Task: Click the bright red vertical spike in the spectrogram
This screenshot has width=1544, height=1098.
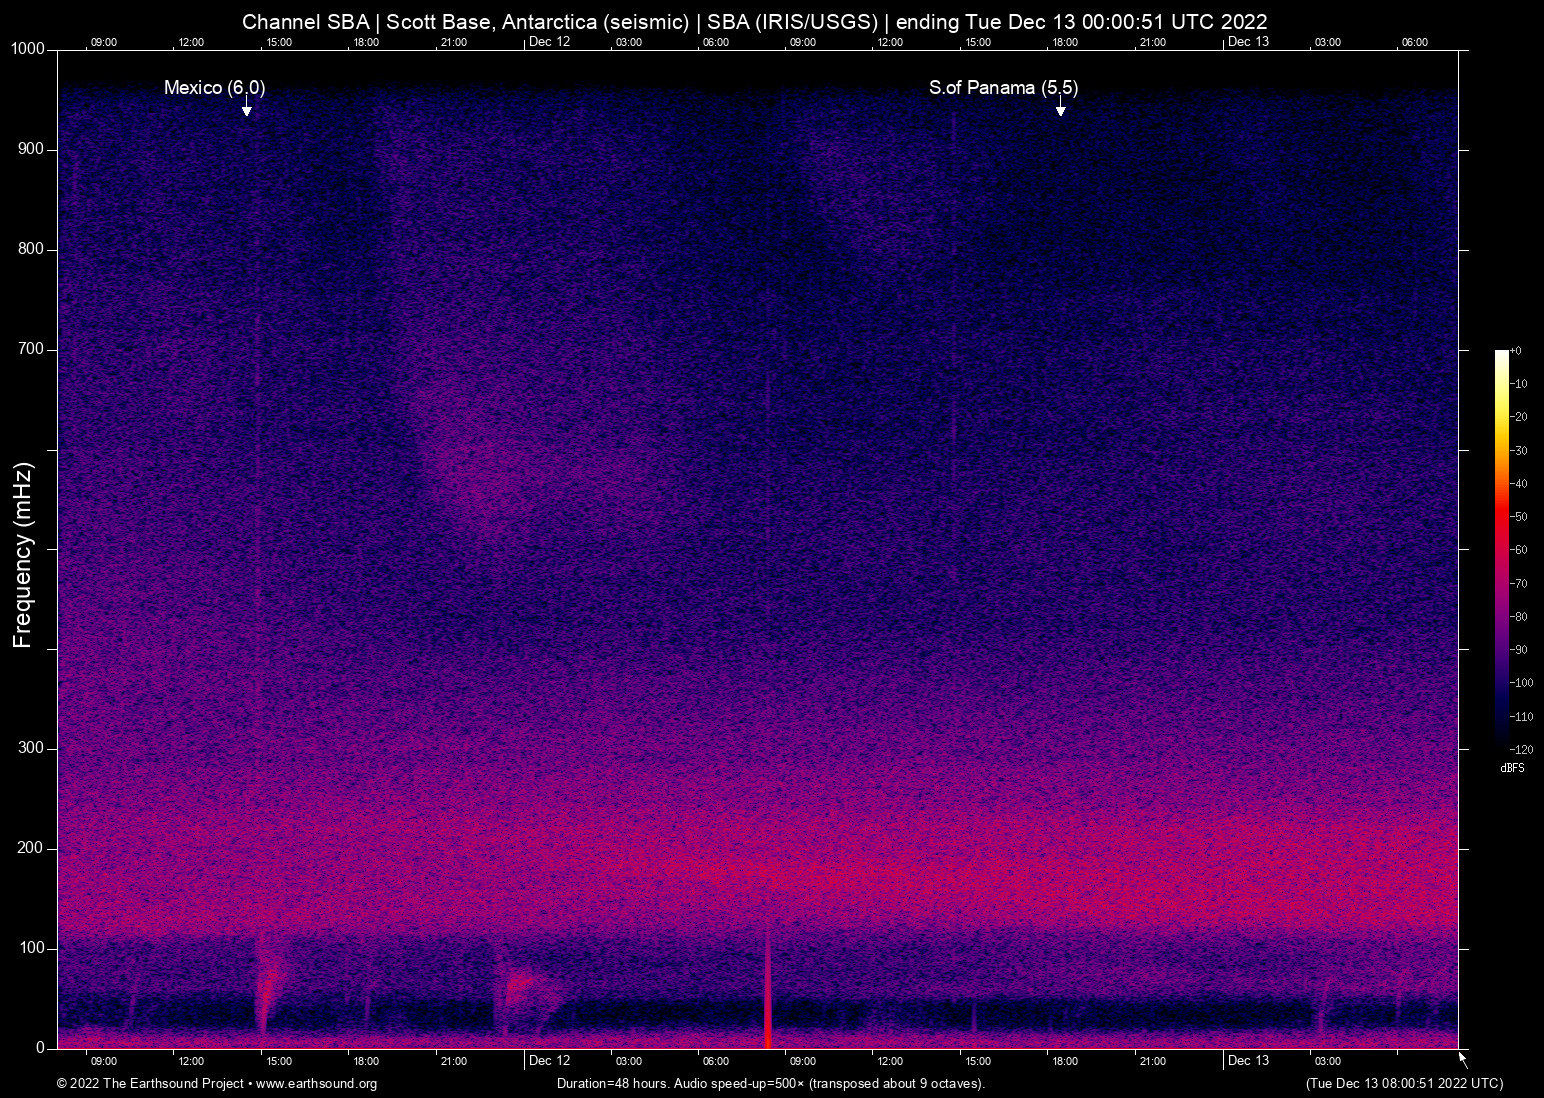Action: (x=768, y=1010)
